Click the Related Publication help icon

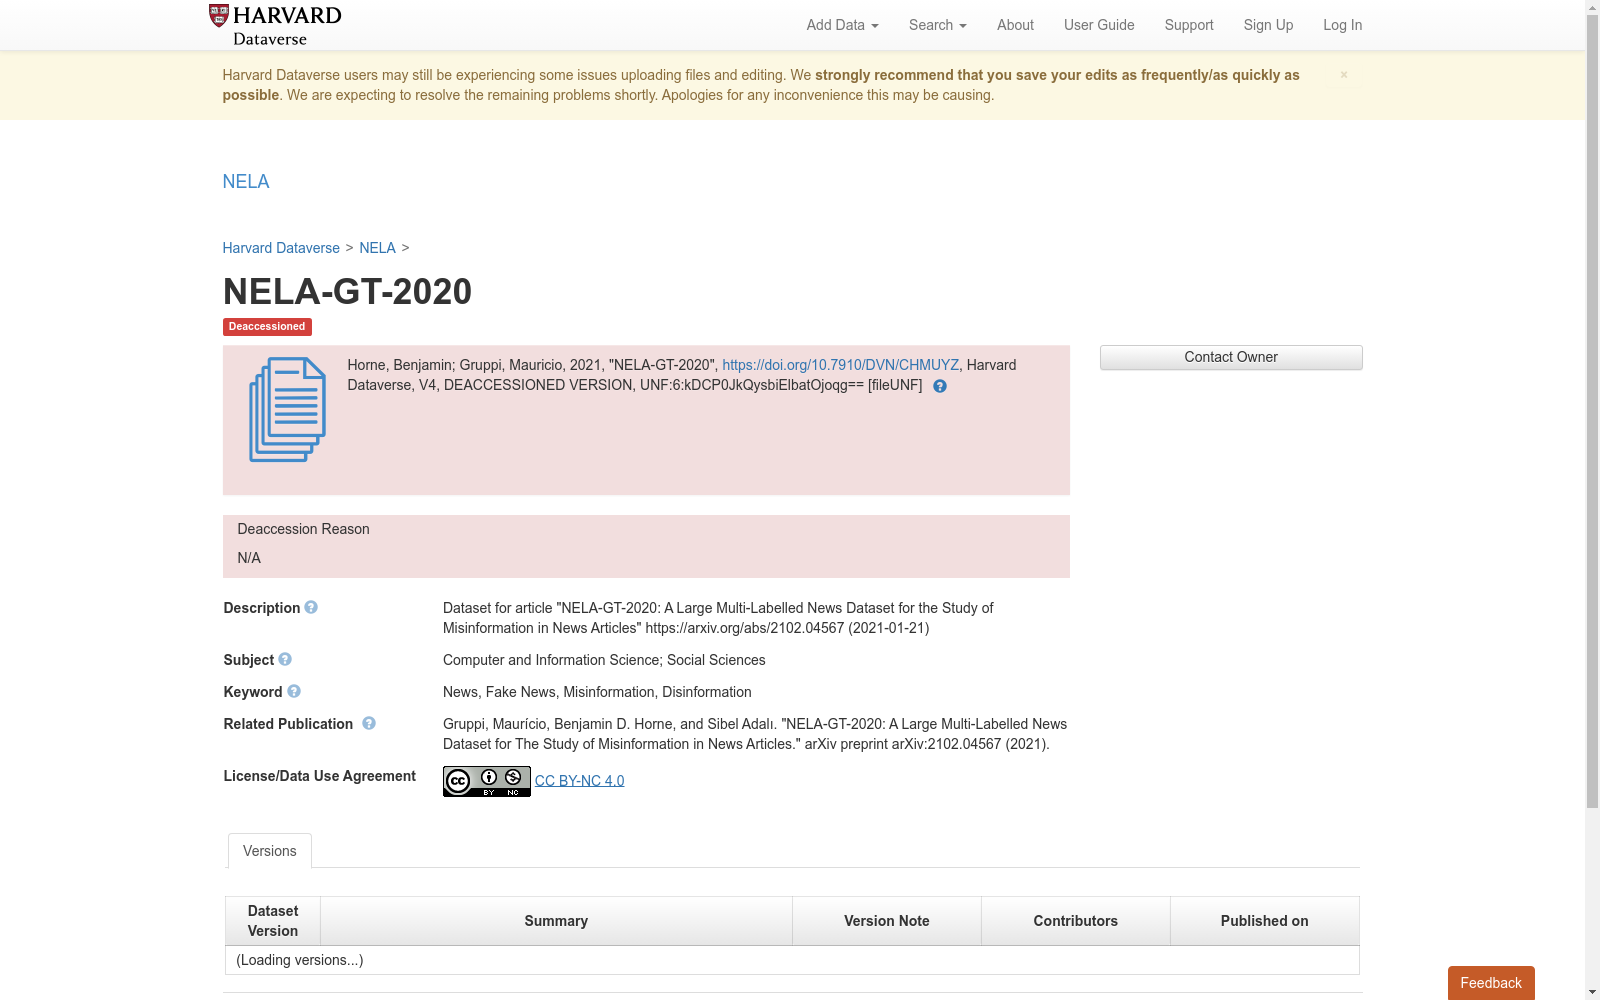pos(369,723)
